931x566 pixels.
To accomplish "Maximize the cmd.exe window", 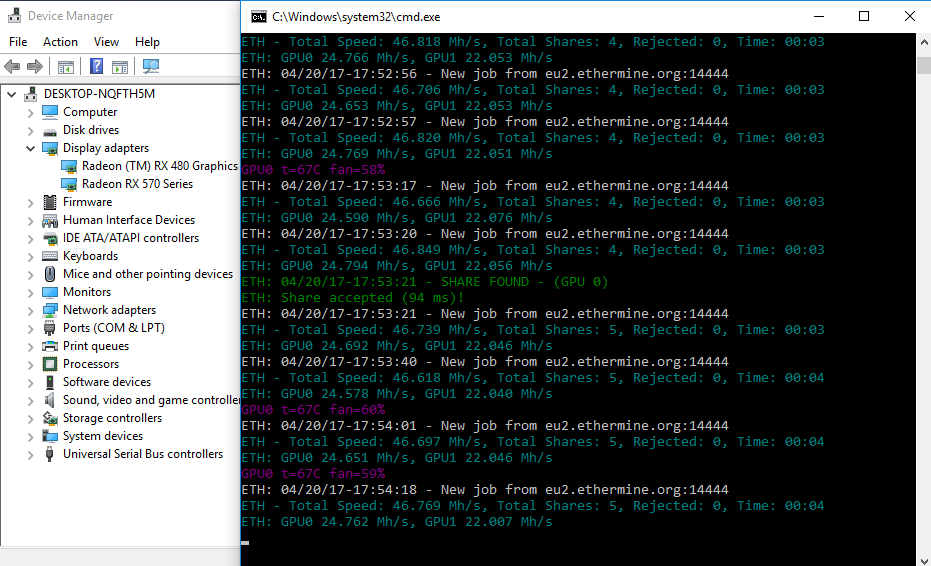I will [x=864, y=17].
